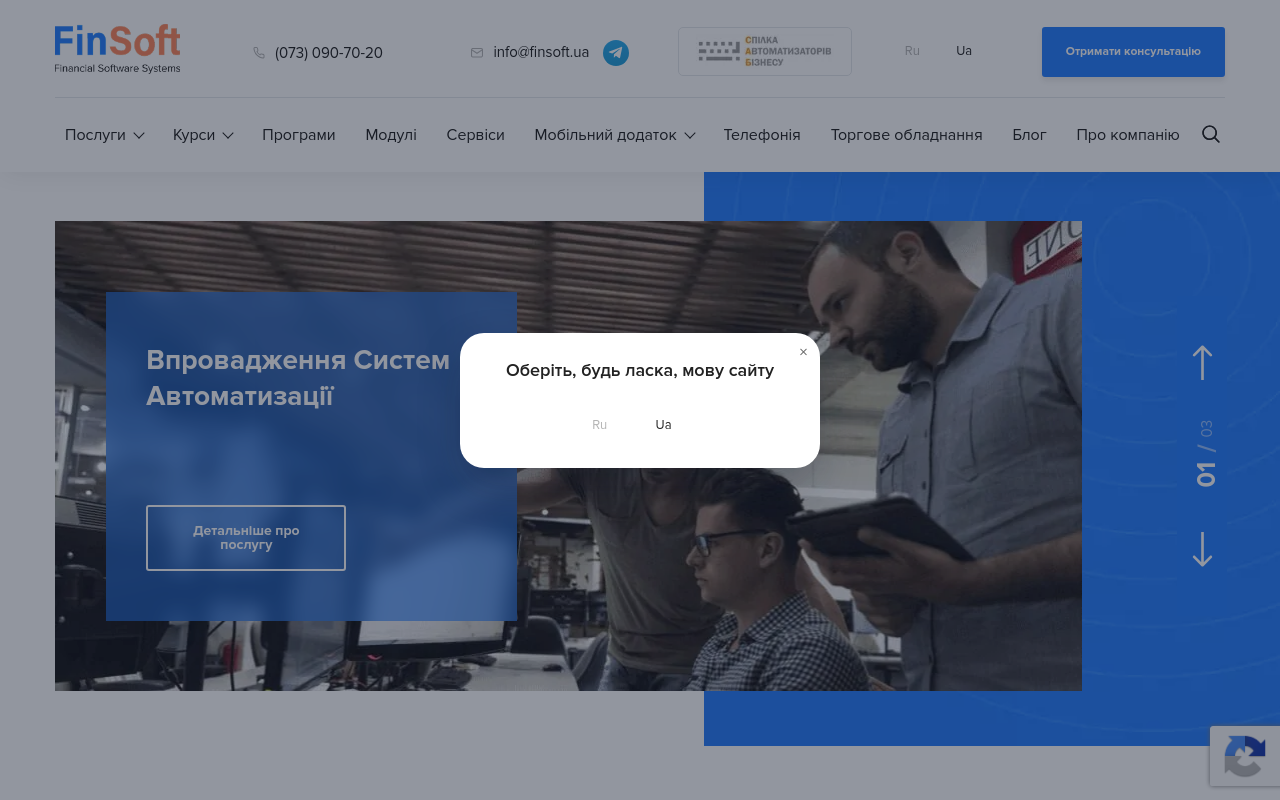Go to previous slide with up arrow
Screen dimensions: 1280x800
[x=1203, y=363]
